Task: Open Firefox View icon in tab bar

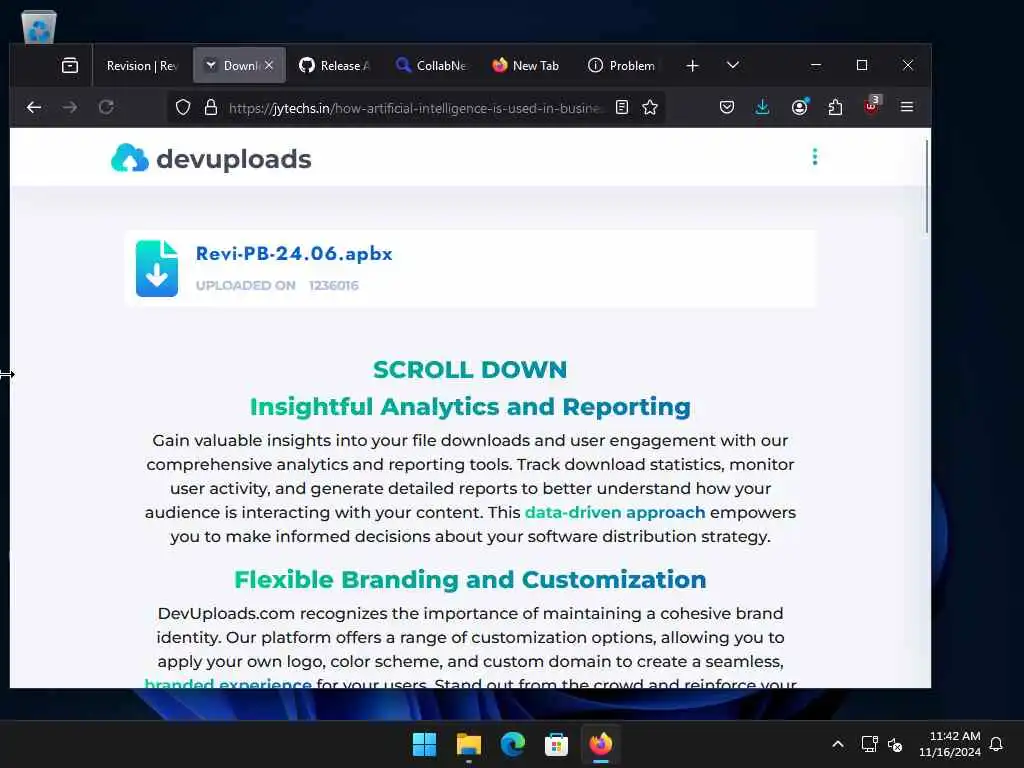Action: 70,65
